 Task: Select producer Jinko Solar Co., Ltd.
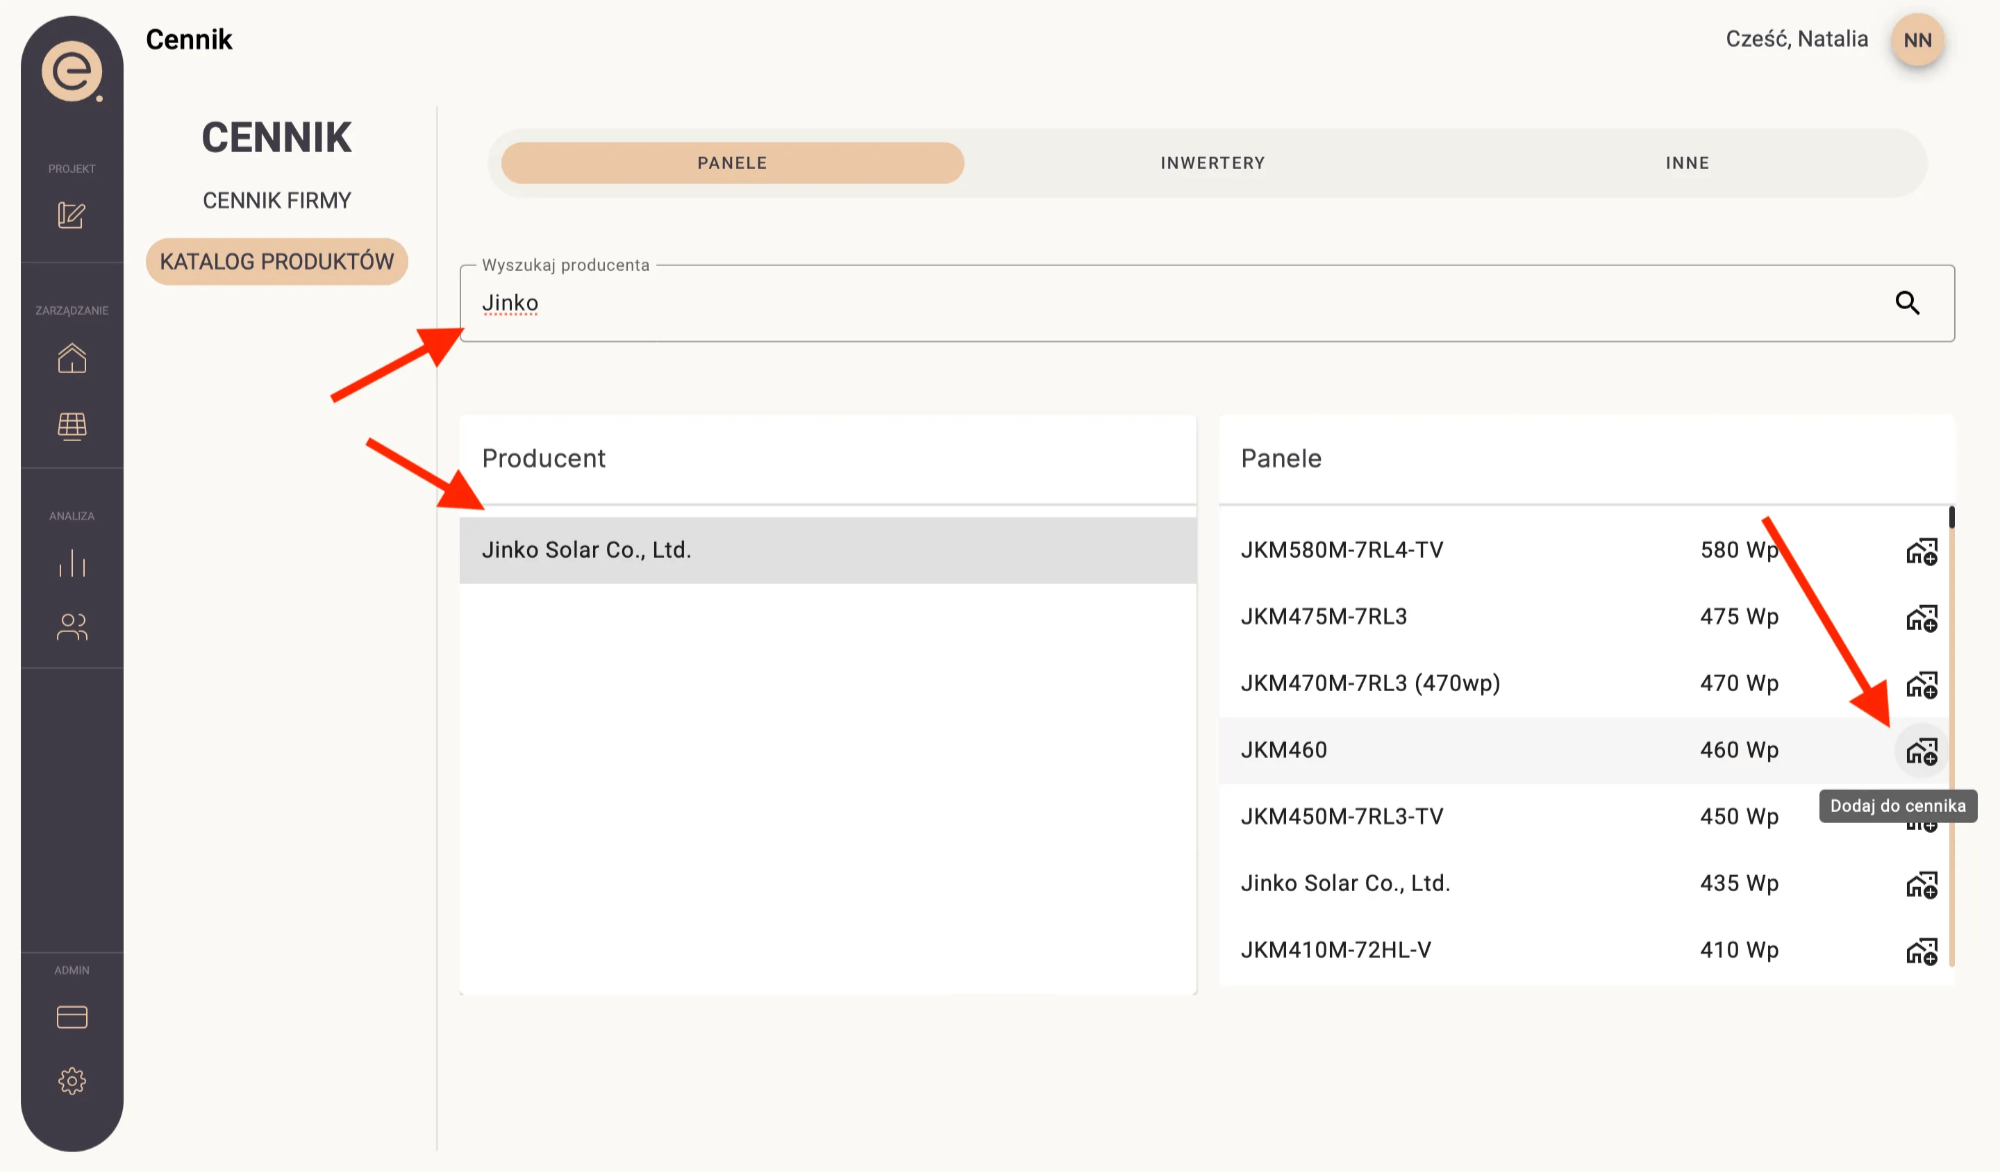(x=828, y=550)
